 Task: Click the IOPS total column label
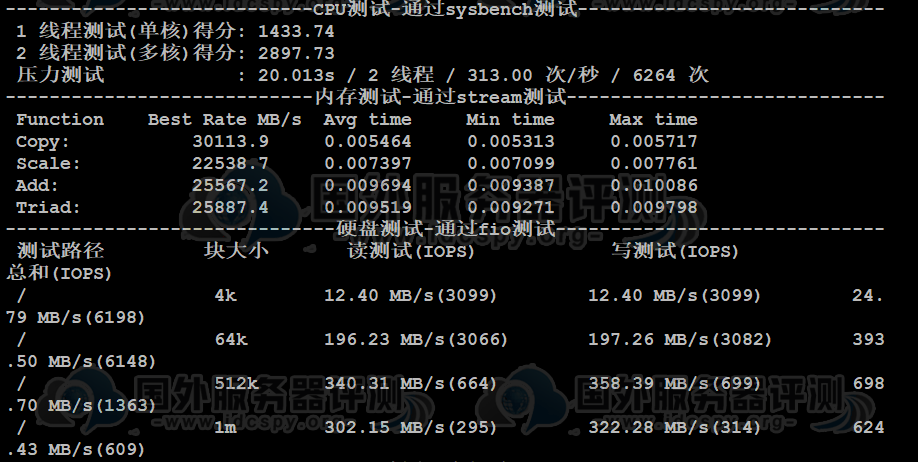(59, 273)
